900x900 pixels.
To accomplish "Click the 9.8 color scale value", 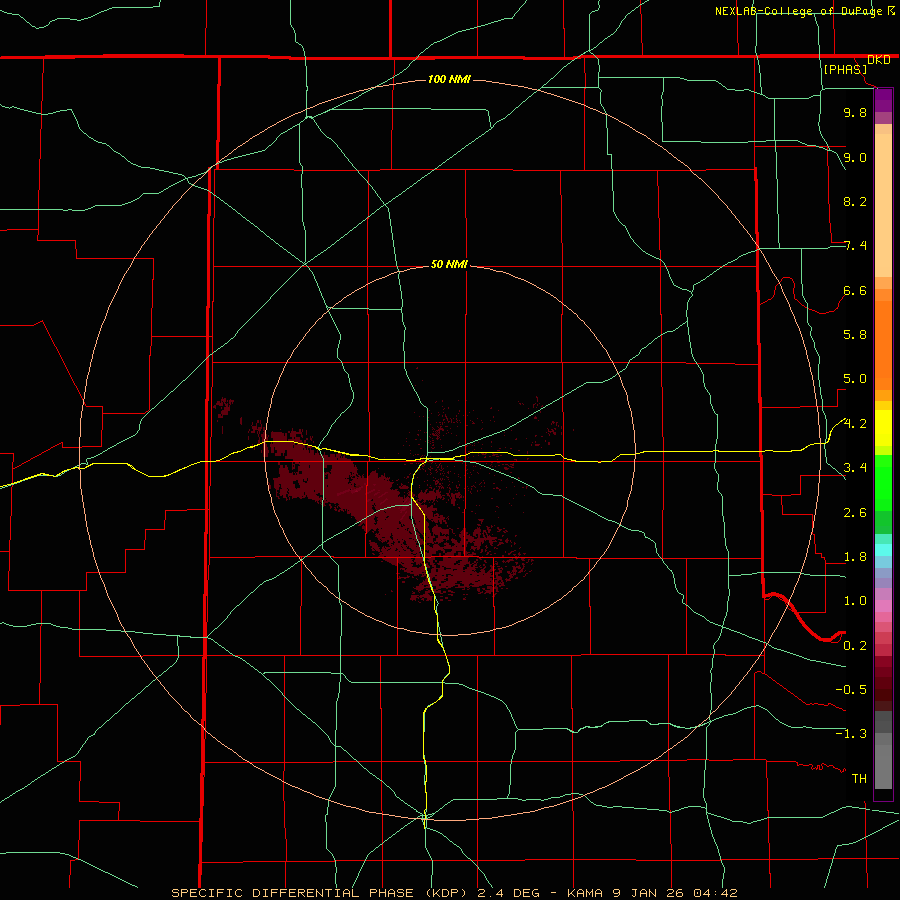I will pos(855,112).
